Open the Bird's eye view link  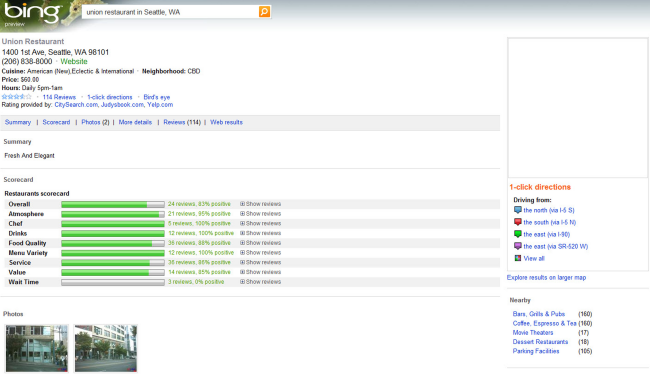[x=157, y=97]
